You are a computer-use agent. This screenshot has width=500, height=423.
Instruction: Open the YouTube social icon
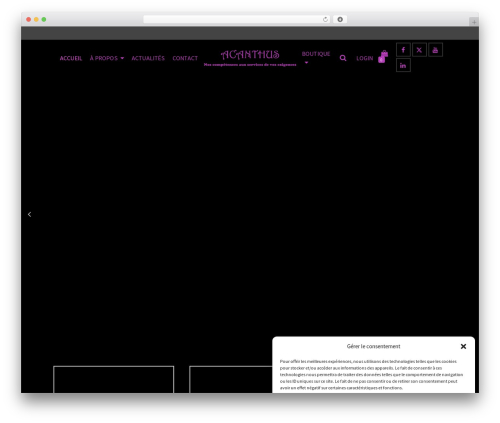pos(435,50)
